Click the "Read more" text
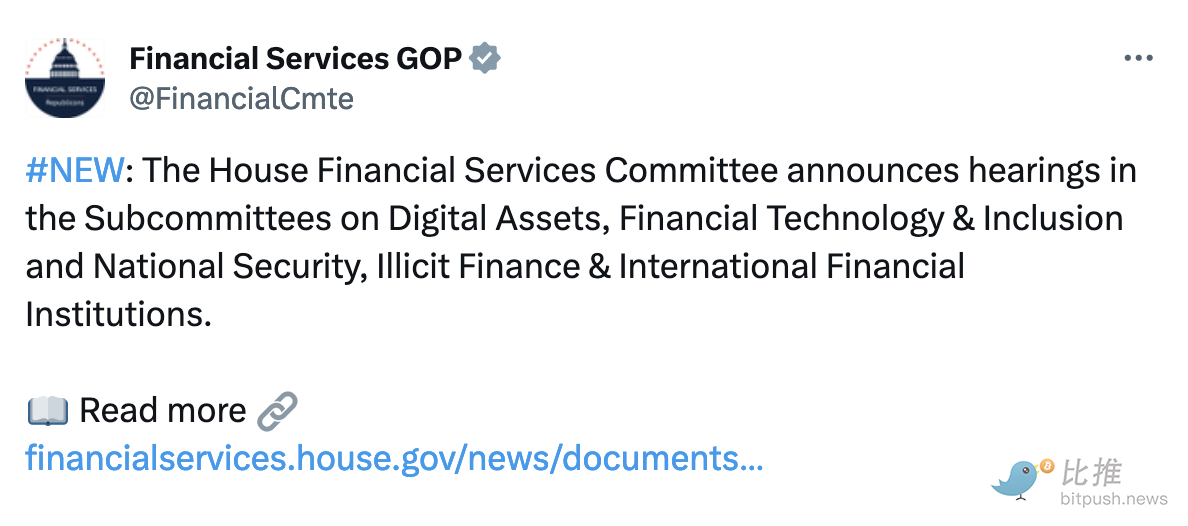 (x=162, y=410)
